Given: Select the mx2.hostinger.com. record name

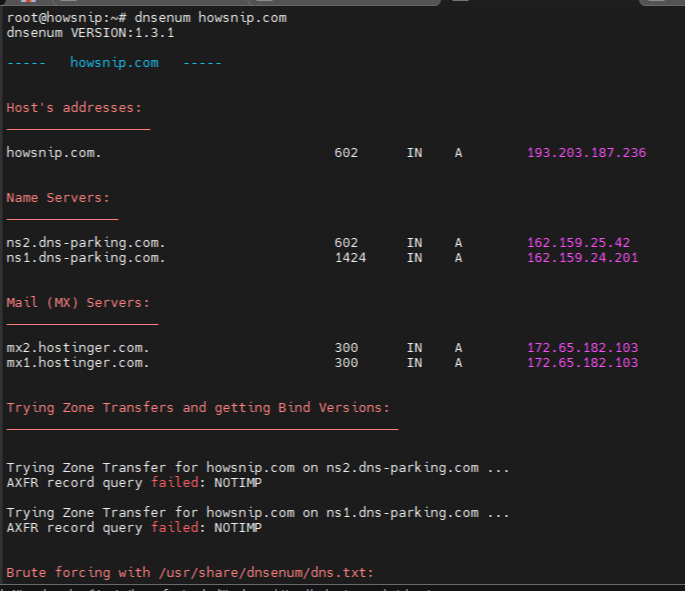Looking at the screenshot, I should coord(78,348).
